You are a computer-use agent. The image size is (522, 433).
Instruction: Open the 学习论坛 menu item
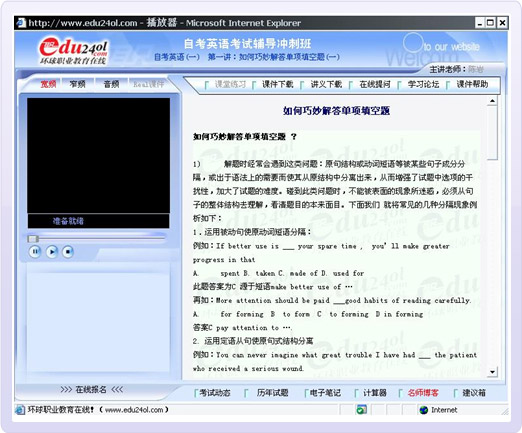pos(423,84)
